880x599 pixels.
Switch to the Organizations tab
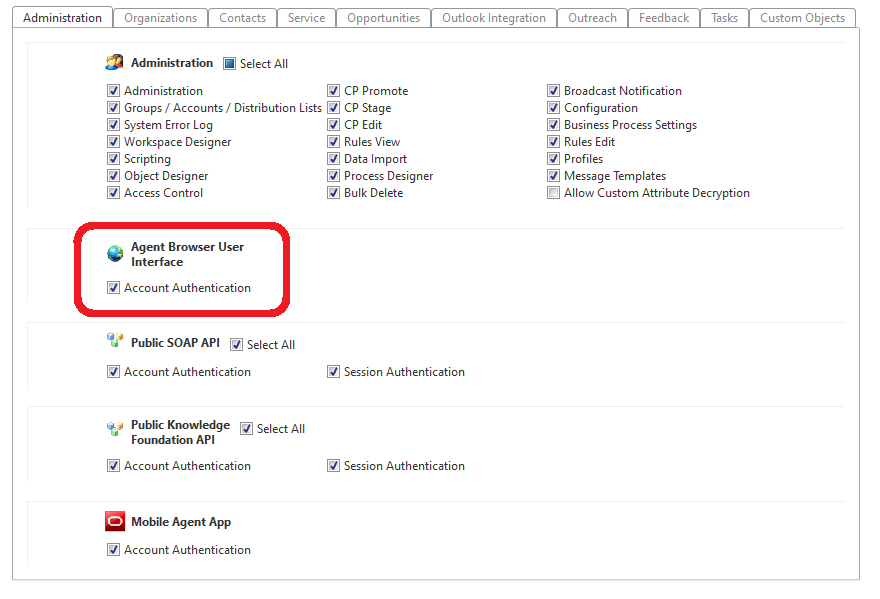tap(161, 18)
